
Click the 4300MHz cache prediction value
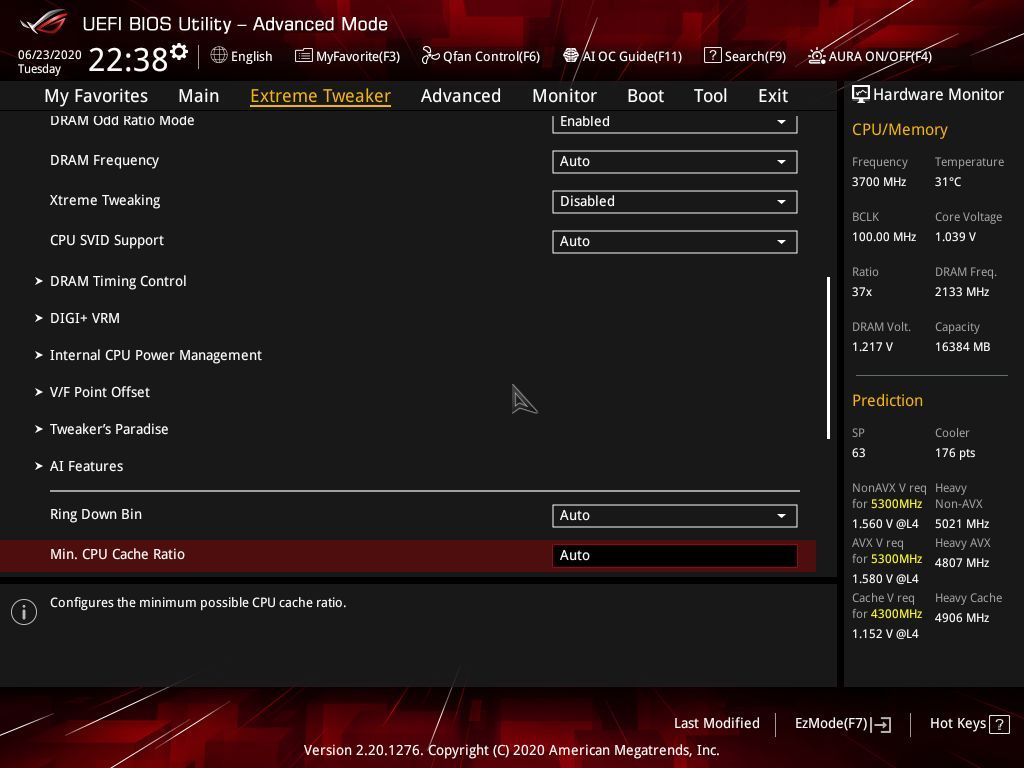pos(897,614)
